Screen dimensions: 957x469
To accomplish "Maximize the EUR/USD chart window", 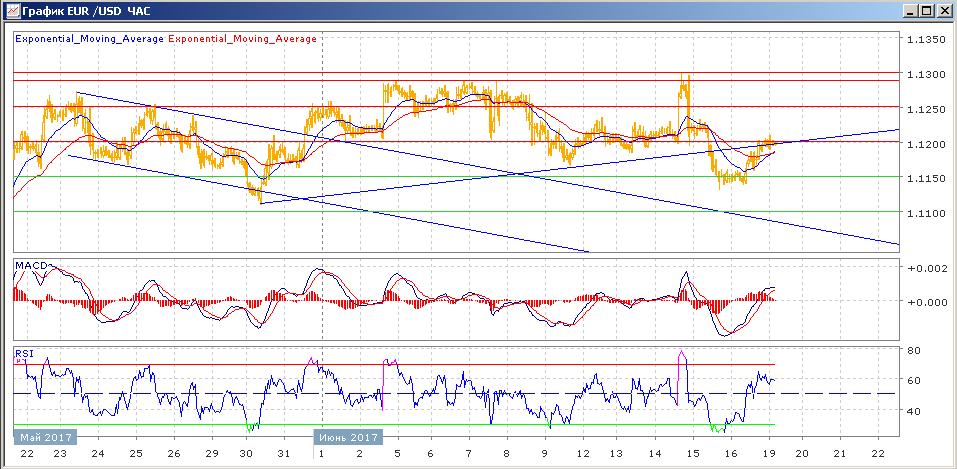I will pos(927,10).
